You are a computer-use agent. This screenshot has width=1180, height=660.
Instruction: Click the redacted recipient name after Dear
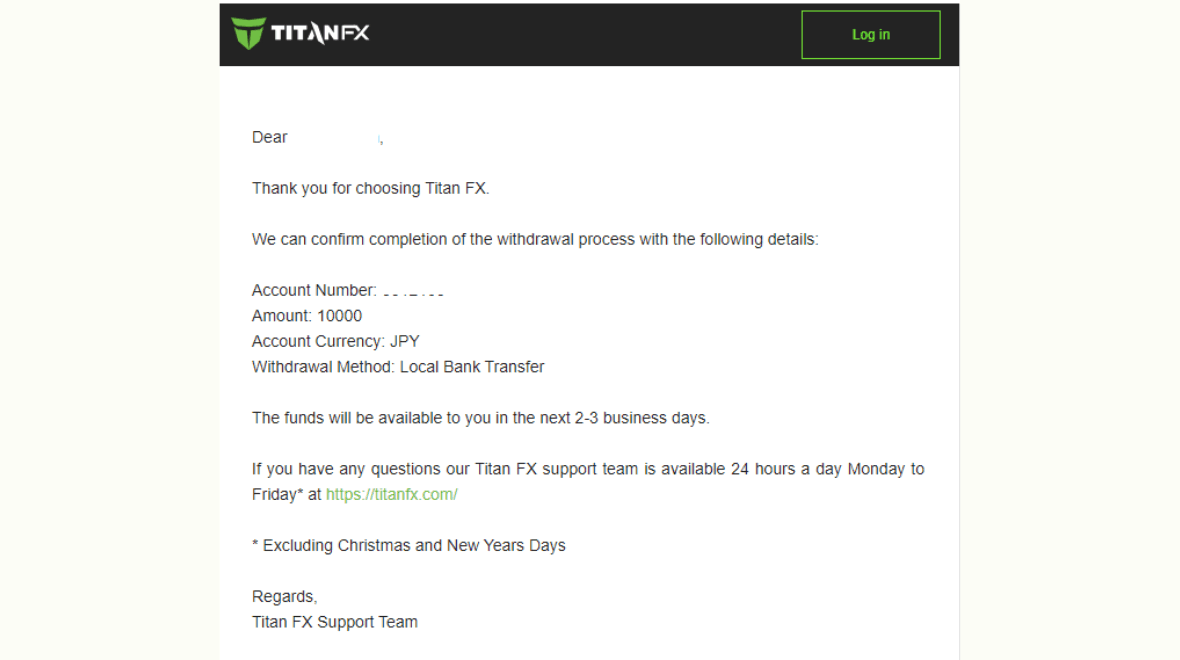336,138
